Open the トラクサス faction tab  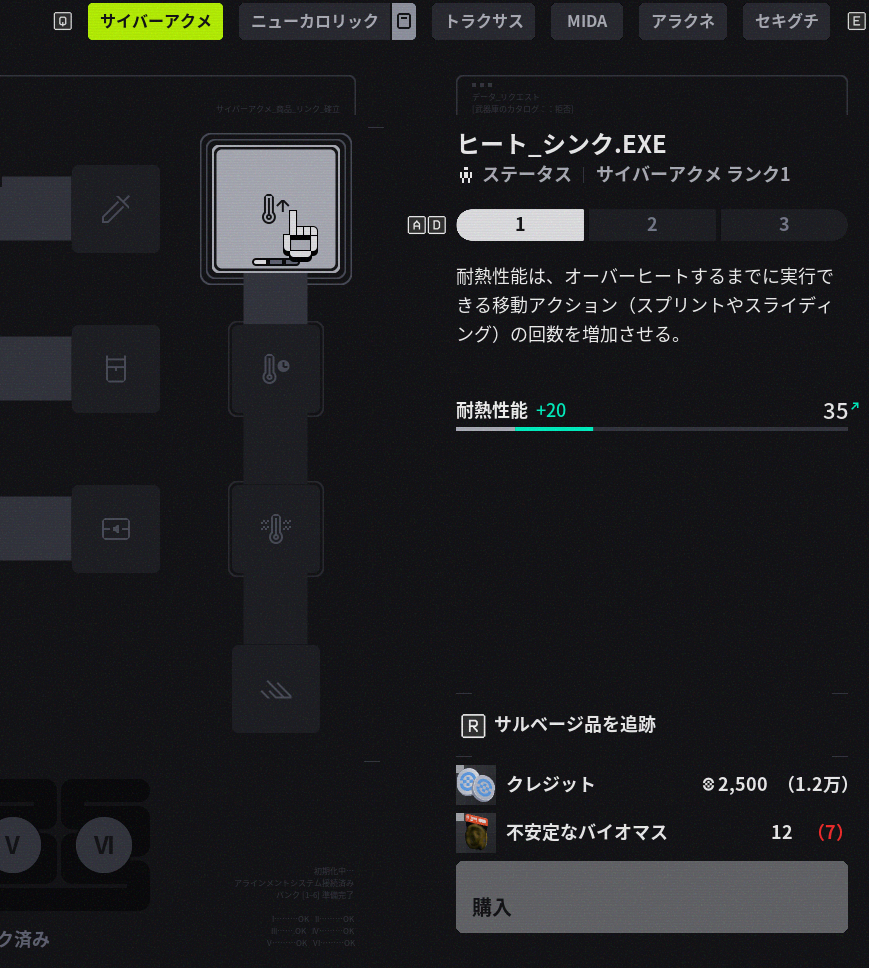point(484,21)
